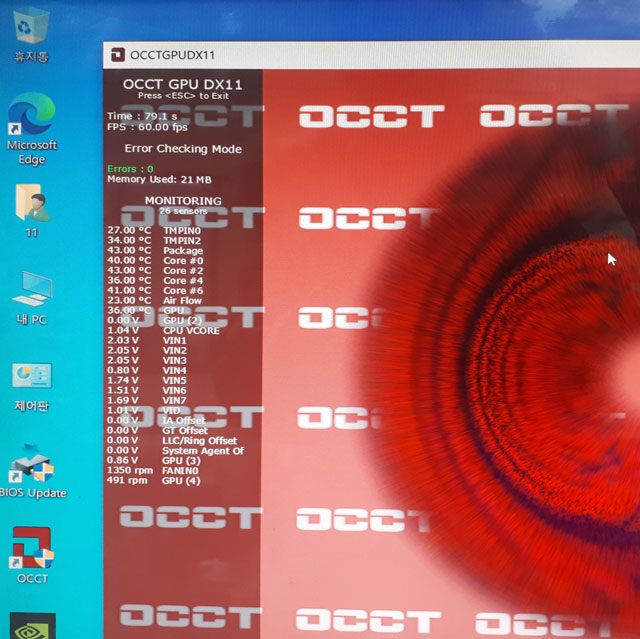The width and height of the screenshot is (640, 639).
Task: Select the VIN6 1.51 V row
Action: 147,390
